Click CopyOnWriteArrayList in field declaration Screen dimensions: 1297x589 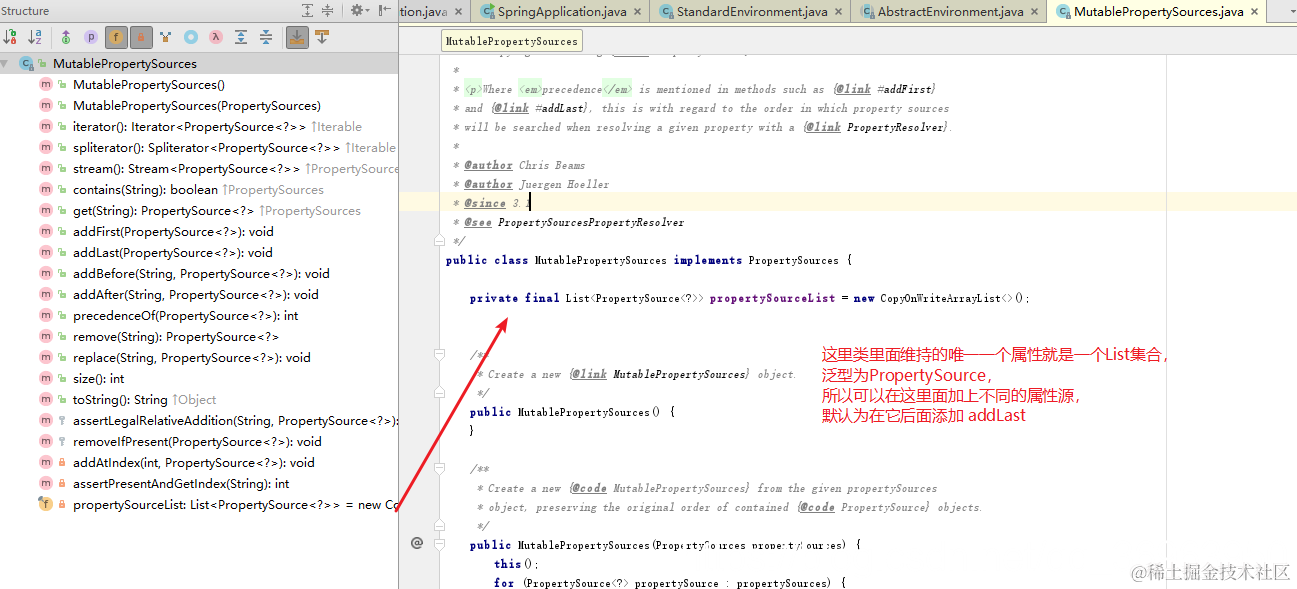pyautogui.click(x=939, y=298)
